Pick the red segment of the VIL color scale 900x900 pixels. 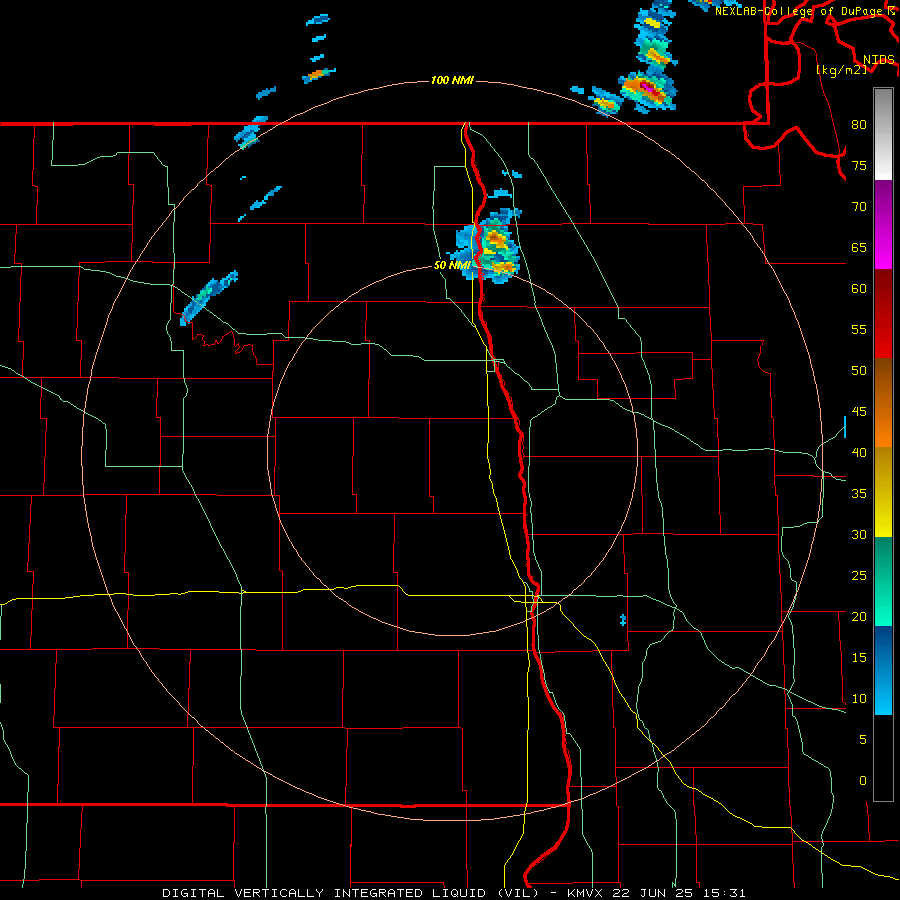tap(883, 314)
